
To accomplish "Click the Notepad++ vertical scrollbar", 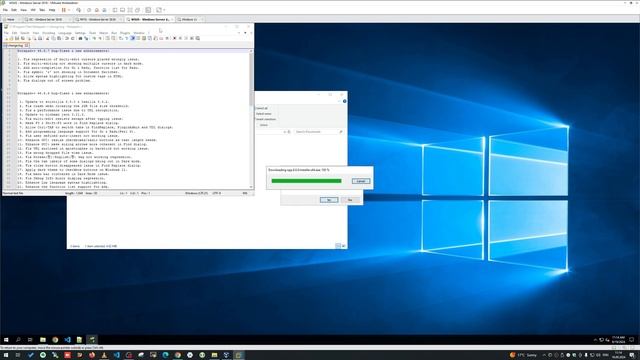I will (x=251, y=118).
